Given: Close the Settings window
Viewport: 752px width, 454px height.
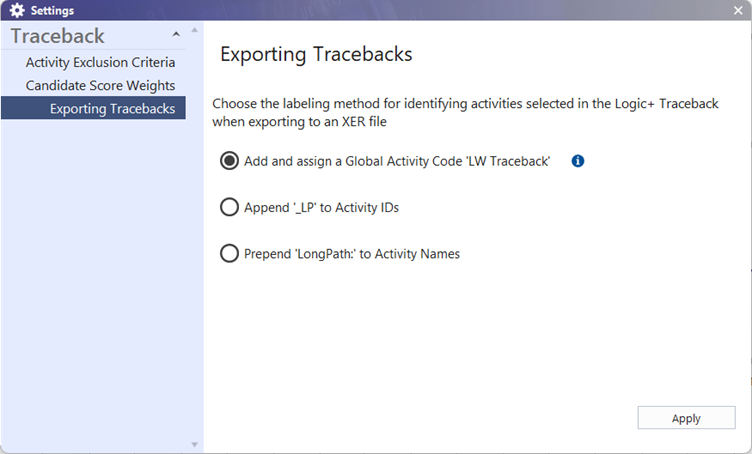Looking at the screenshot, I should [x=738, y=10].
